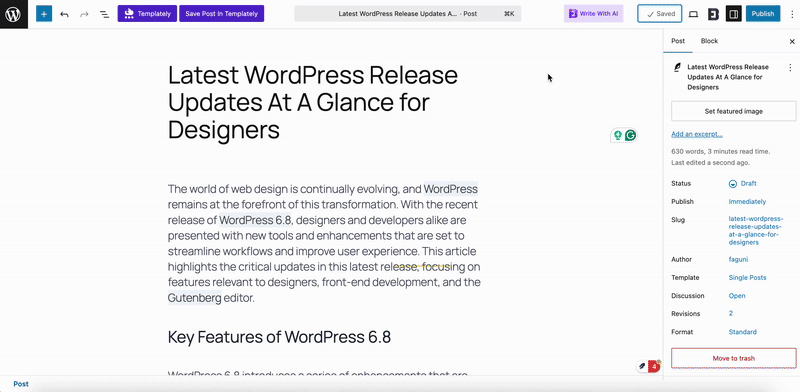Change the Standard post format

click(742, 332)
